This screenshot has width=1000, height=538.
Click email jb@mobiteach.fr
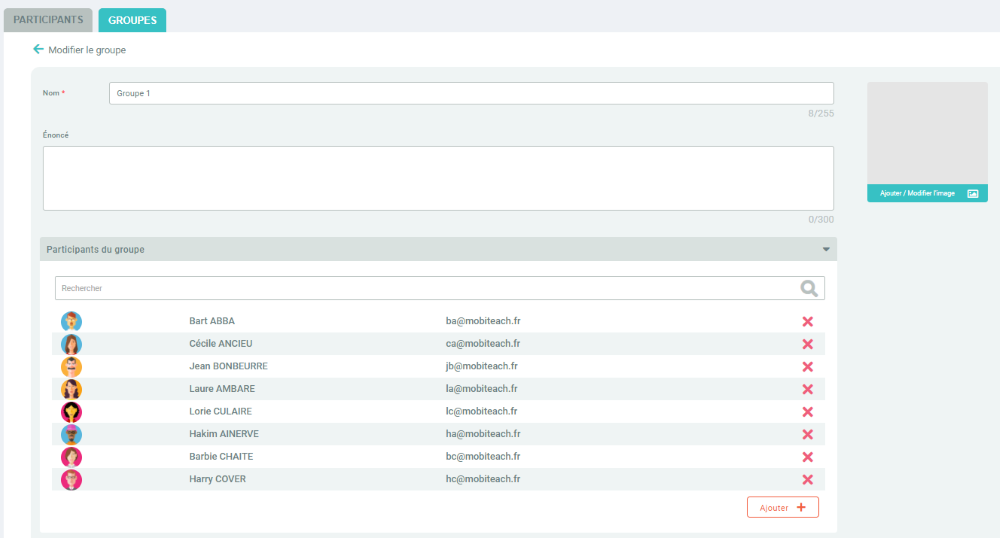click(x=482, y=366)
